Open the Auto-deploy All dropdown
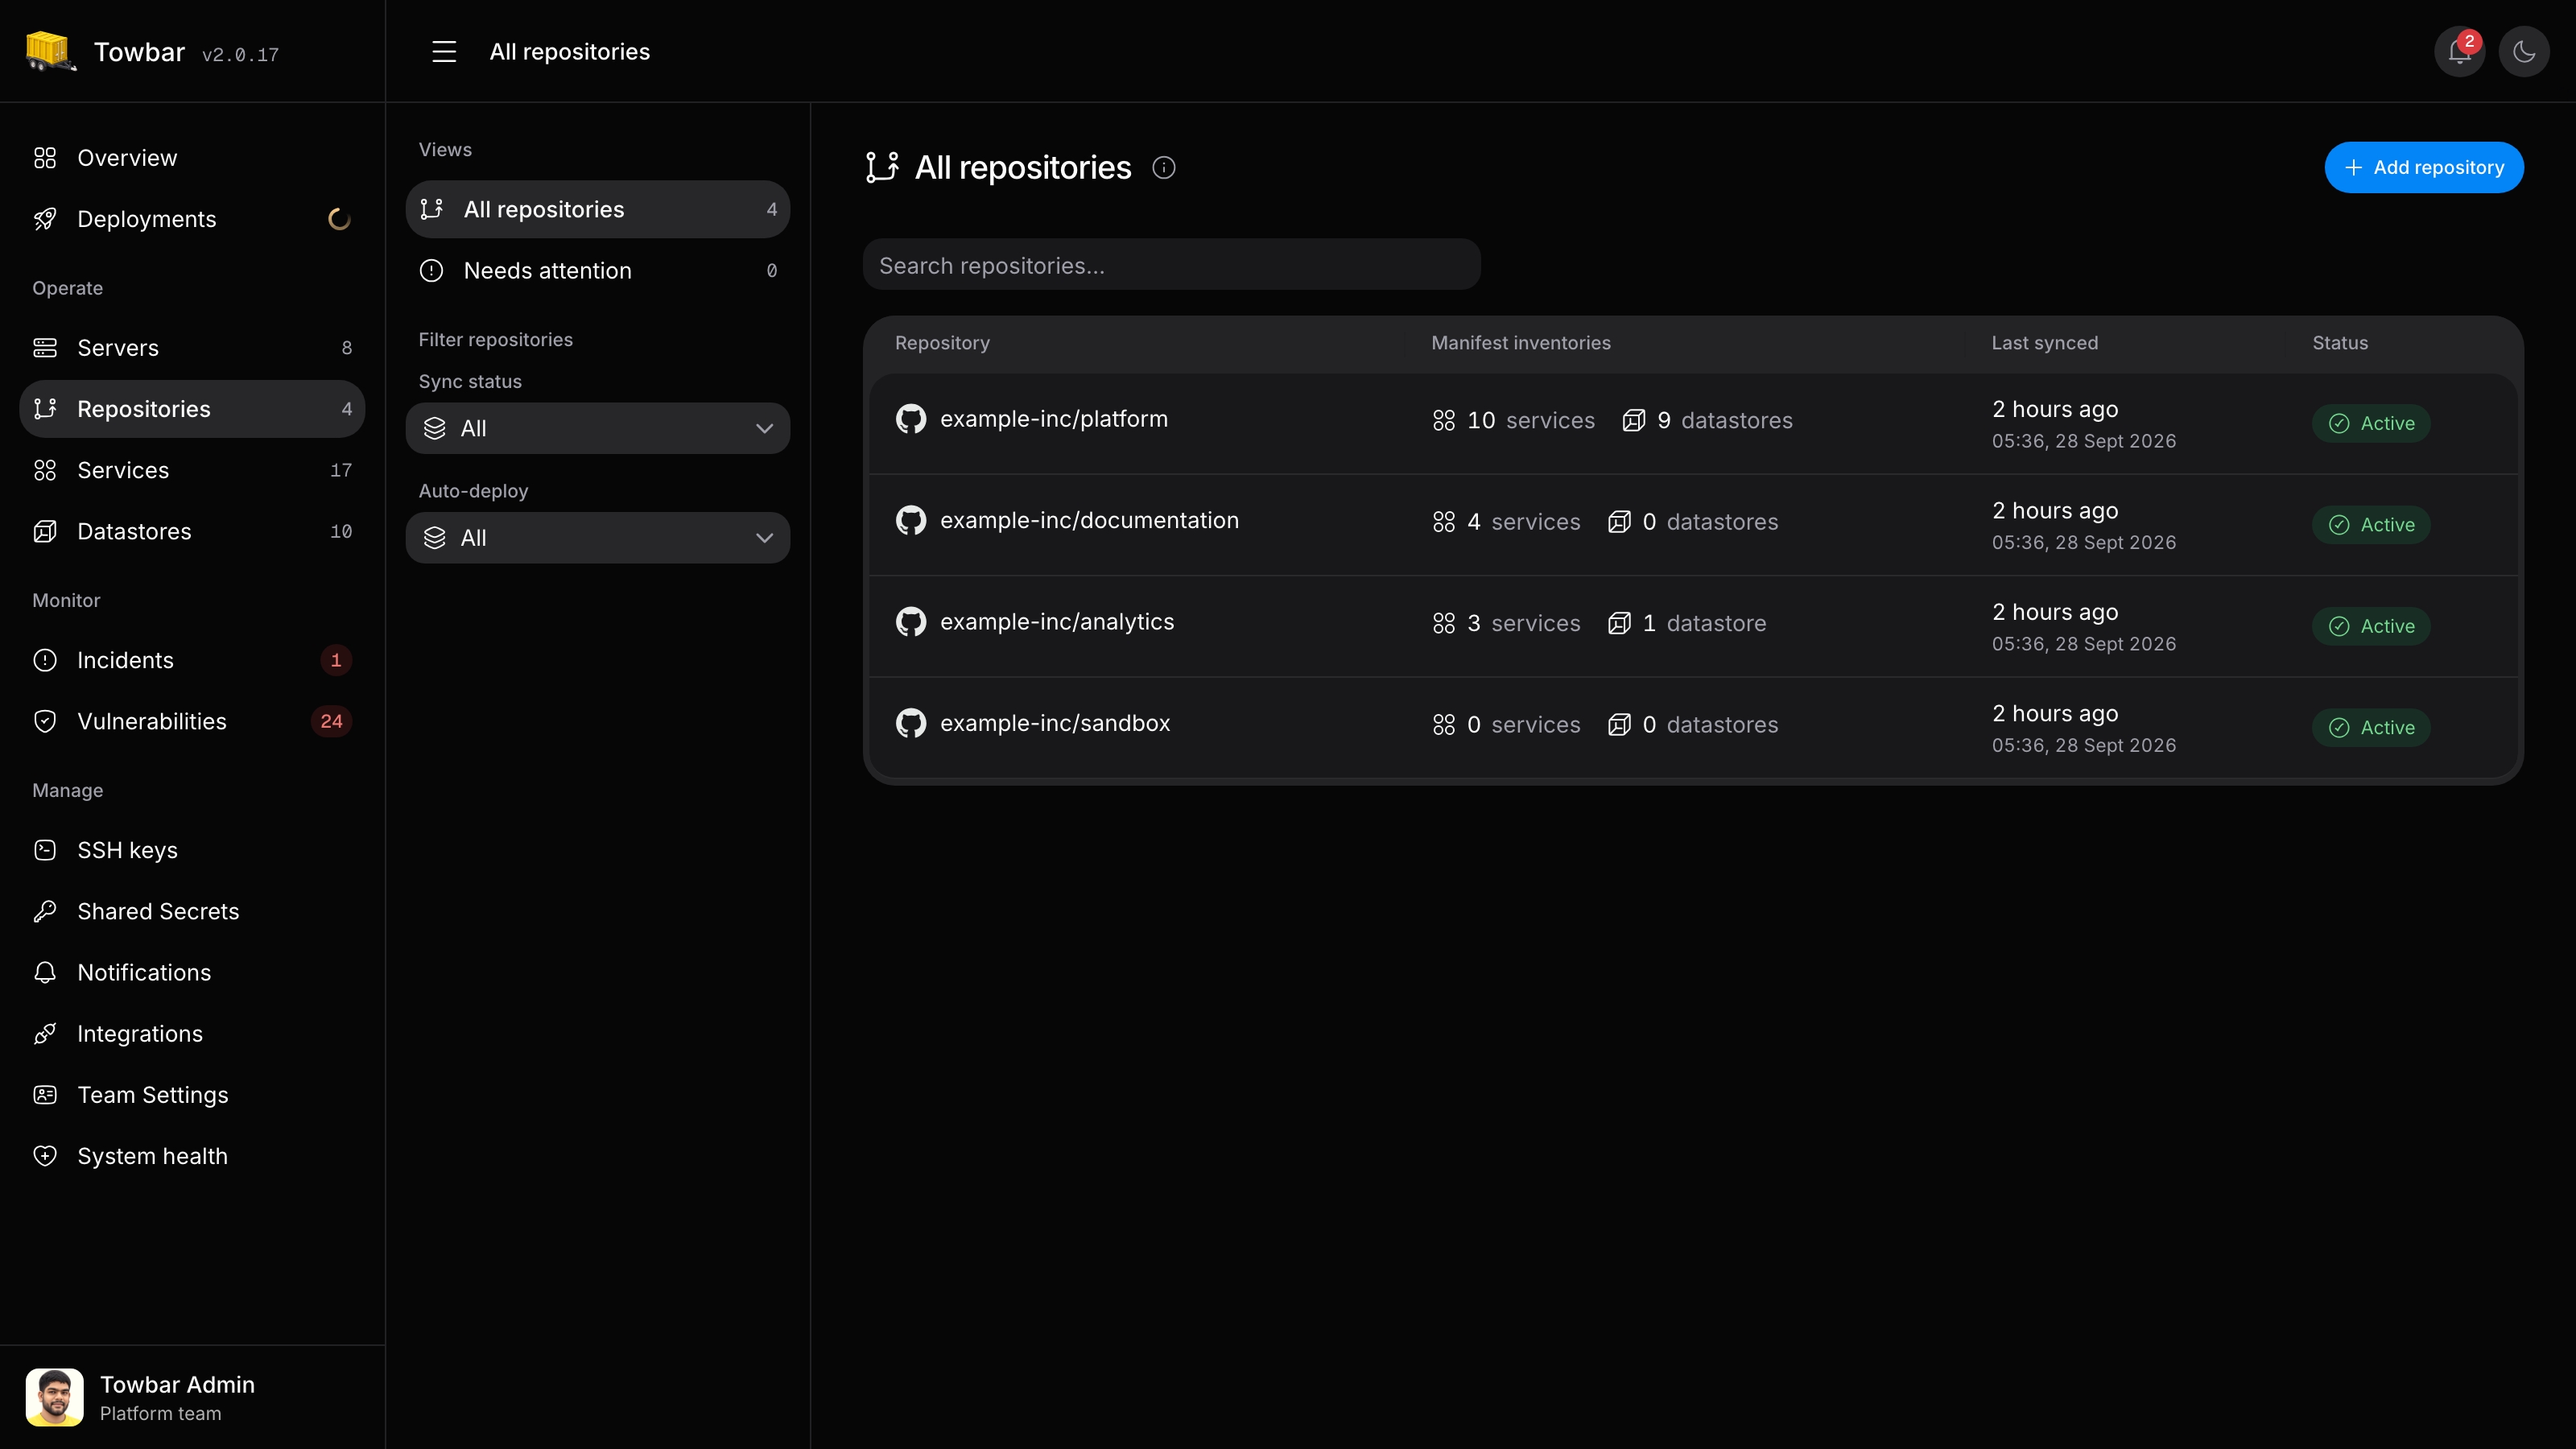The width and height of the screenshot is (2576, 1449). point(598,538)
